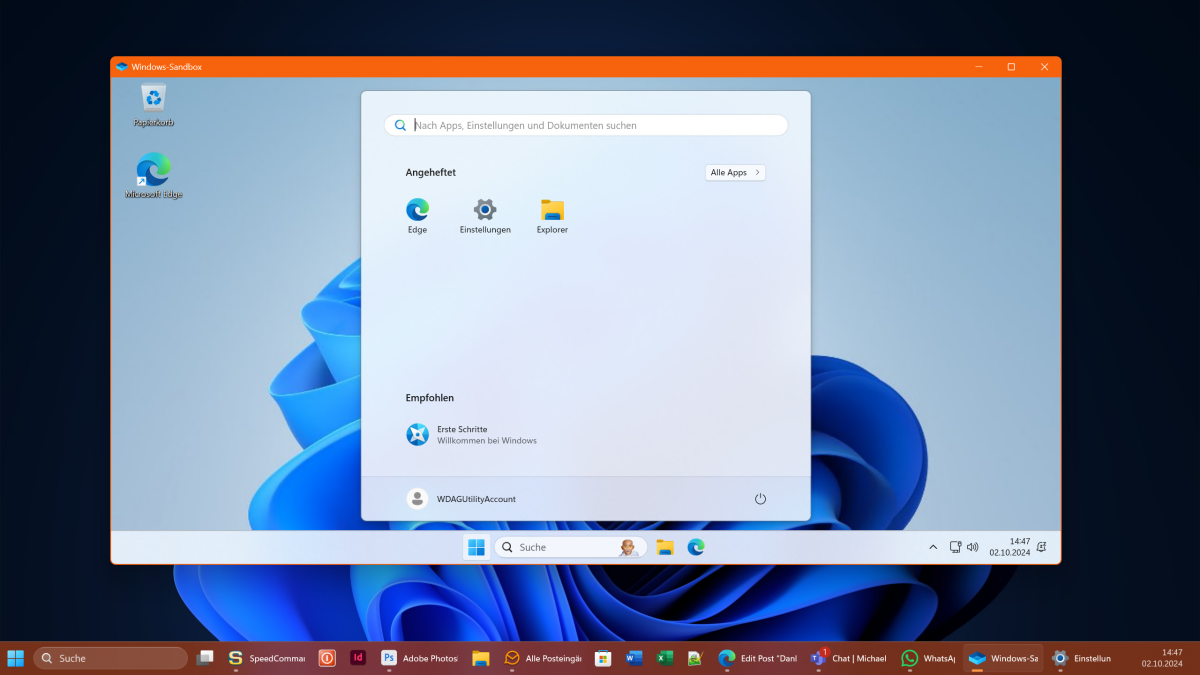Open the WDAGUtilityAccount user menu
The height and width of the screenshot is (675, 1200).
click(x=462, y=499)
